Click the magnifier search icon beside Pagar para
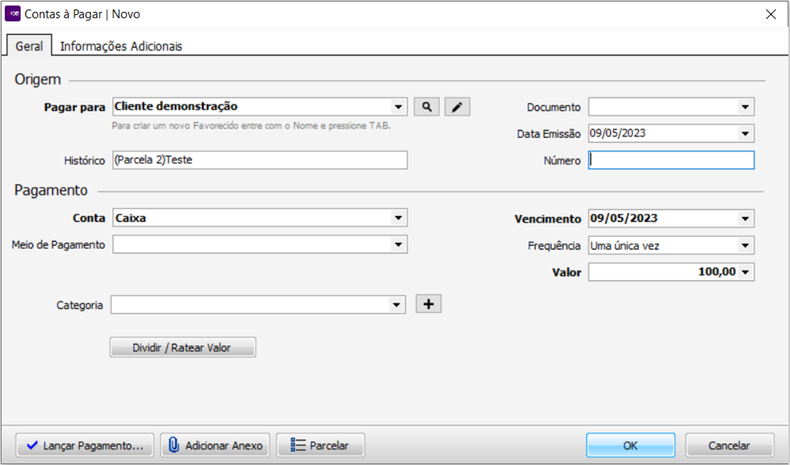The width and height of the screenshot is (790, 465). (x=427, y=107)
